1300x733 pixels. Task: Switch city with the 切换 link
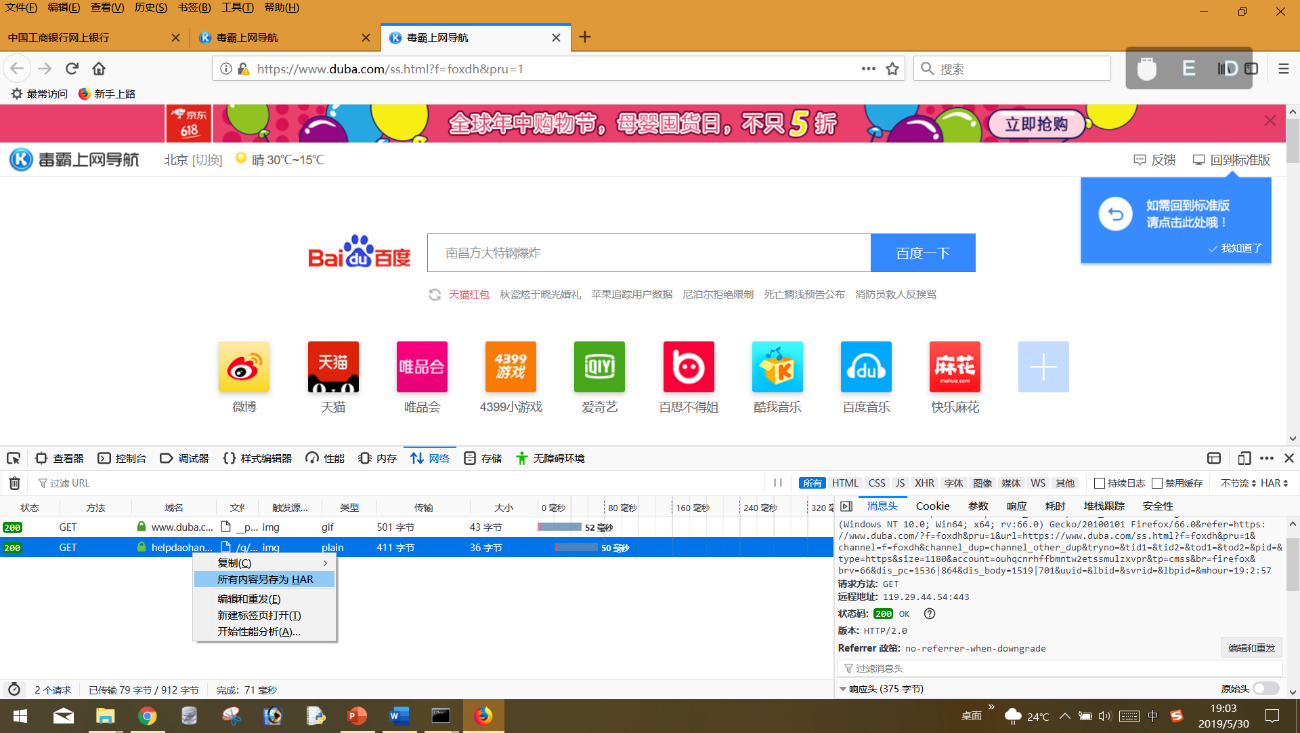[x=207, y=160]
